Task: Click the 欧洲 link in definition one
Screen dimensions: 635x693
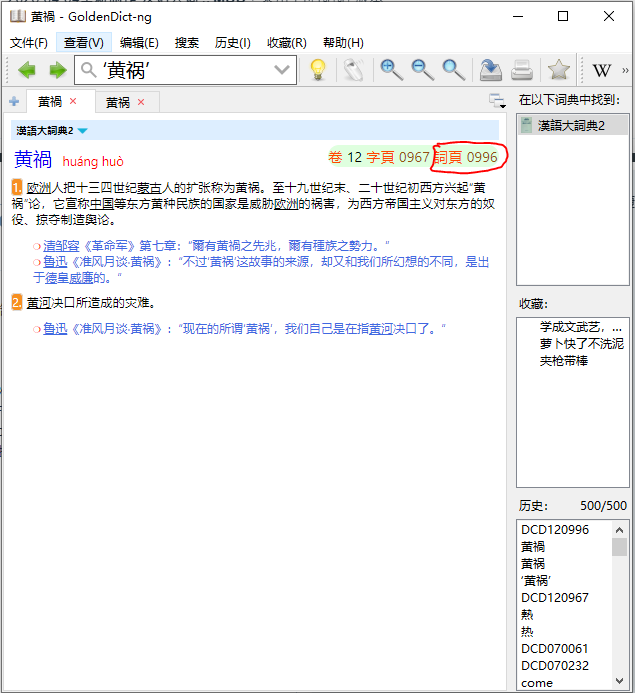Action: tap(39, 188)
